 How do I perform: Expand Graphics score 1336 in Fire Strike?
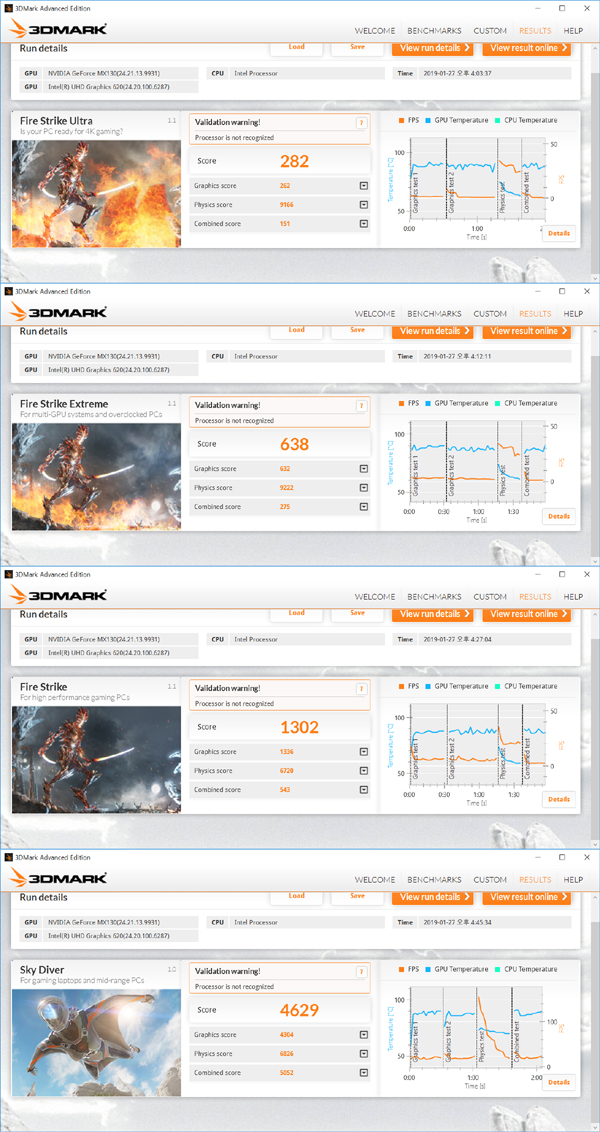click(363, 752)
